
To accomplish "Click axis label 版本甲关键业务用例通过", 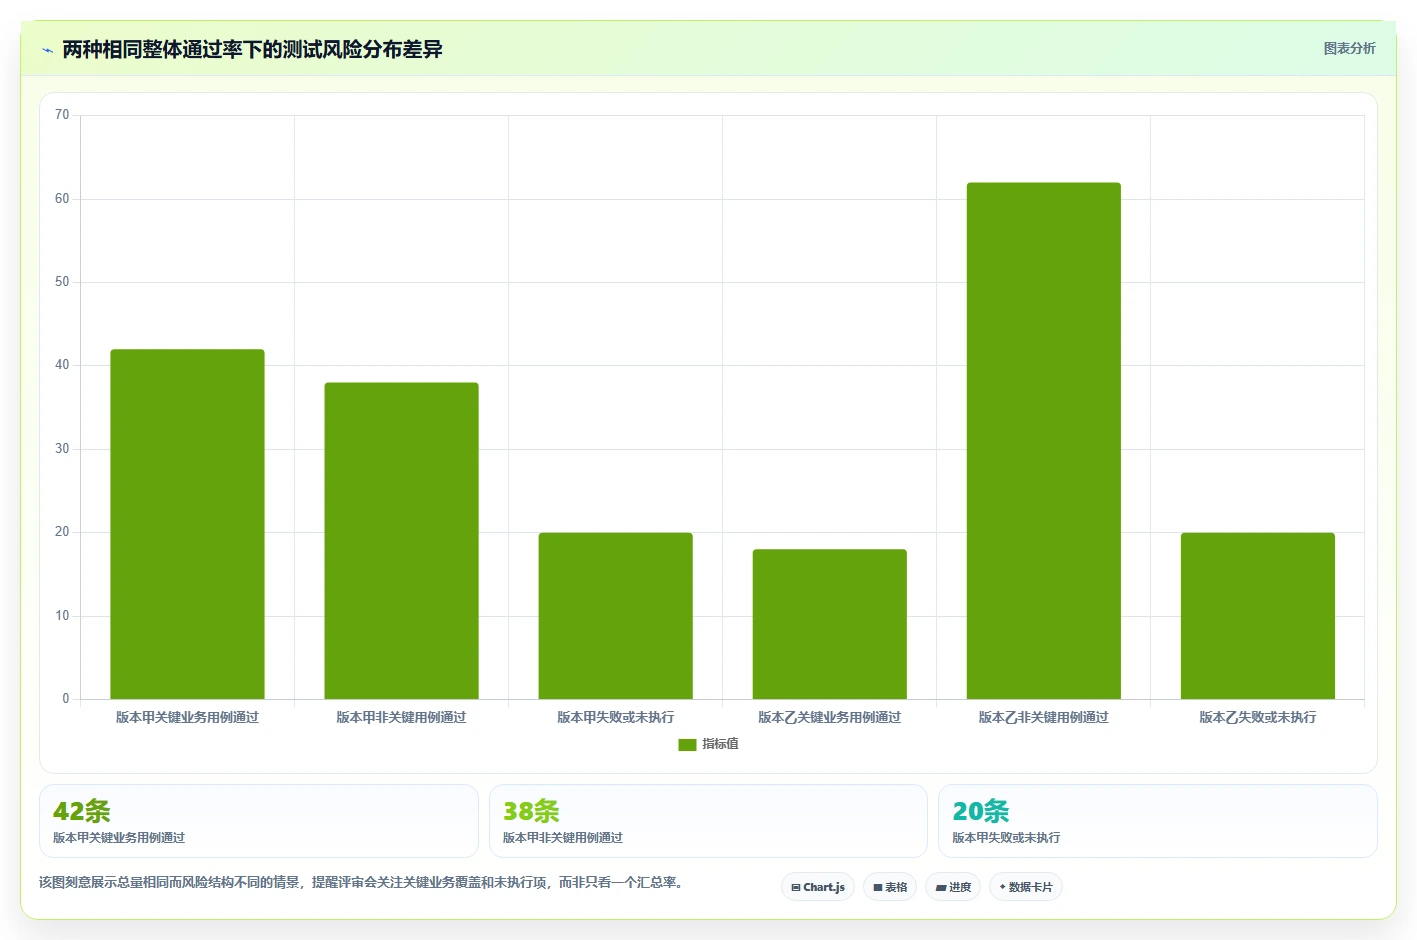I will point(187,717).
